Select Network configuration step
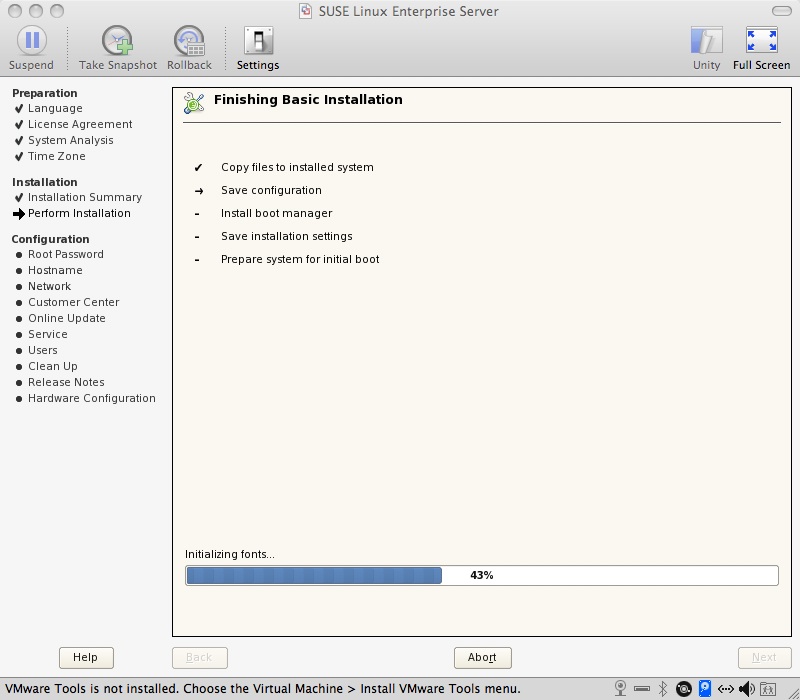Screen dimensions: 800x700 point(49,286)
